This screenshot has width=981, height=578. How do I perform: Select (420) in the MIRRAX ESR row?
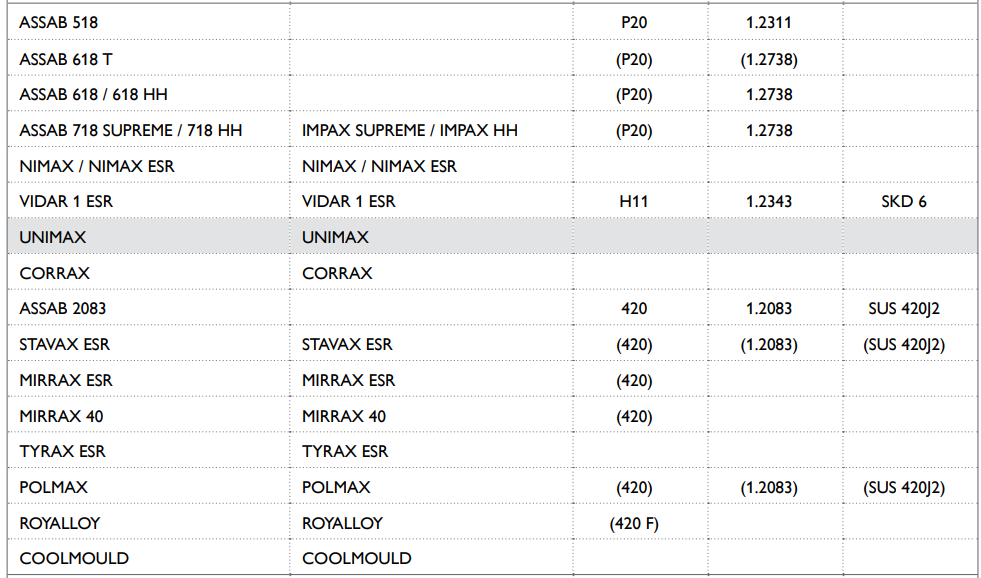pos(634,381)
